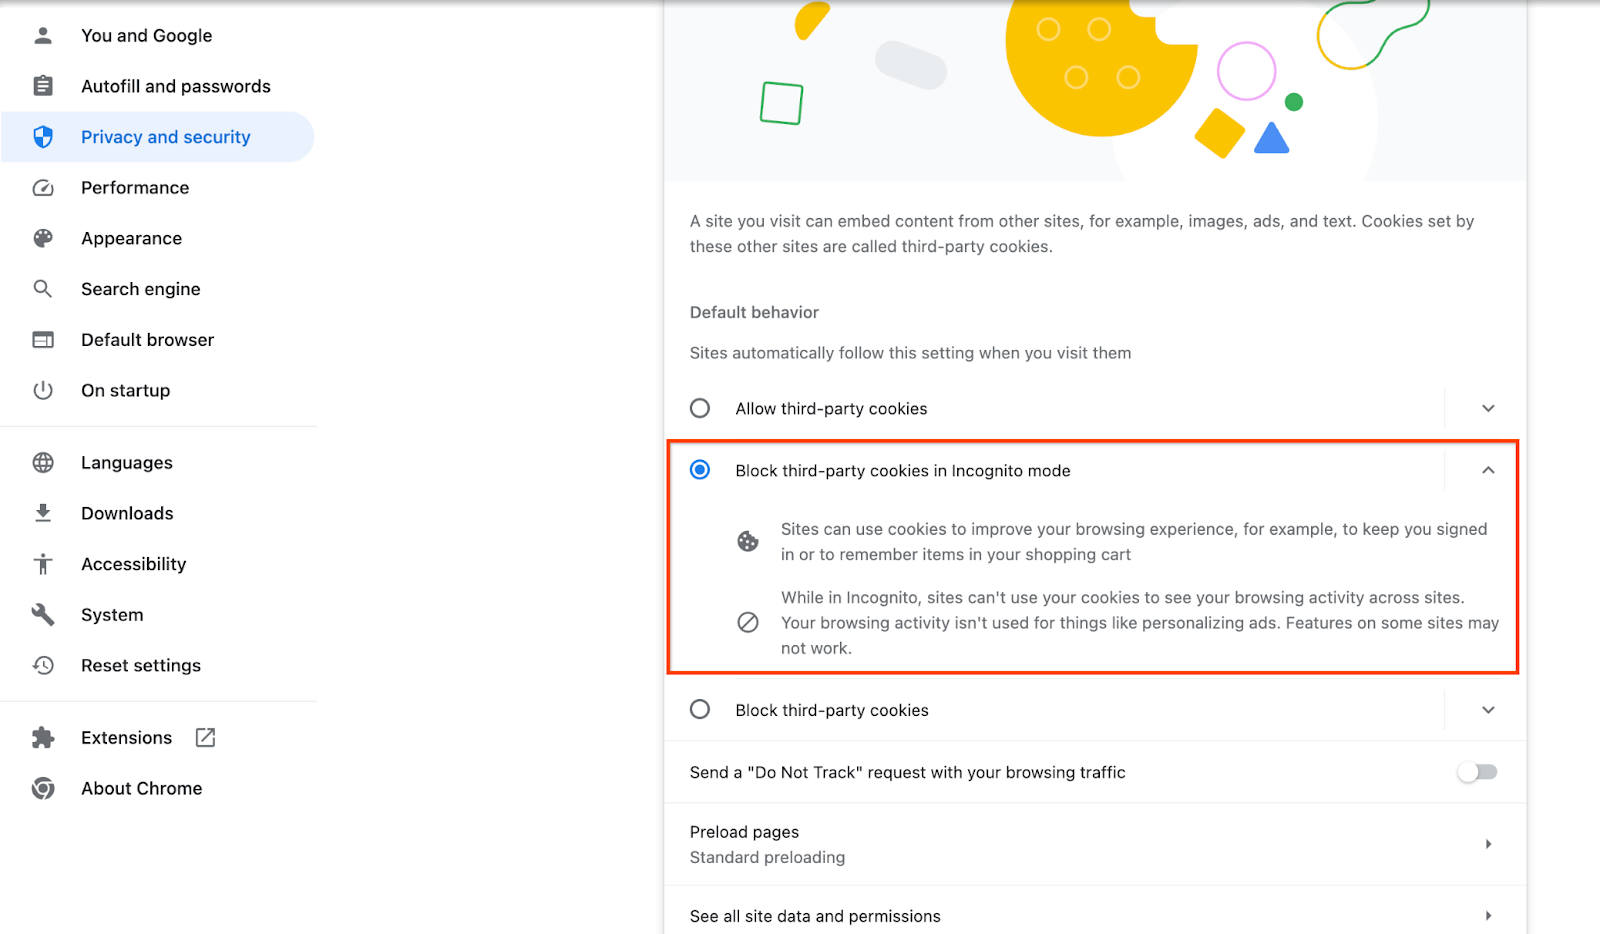1600x934 pixels.
Task: Open the Default browser settings section
Action: [147, 339]
